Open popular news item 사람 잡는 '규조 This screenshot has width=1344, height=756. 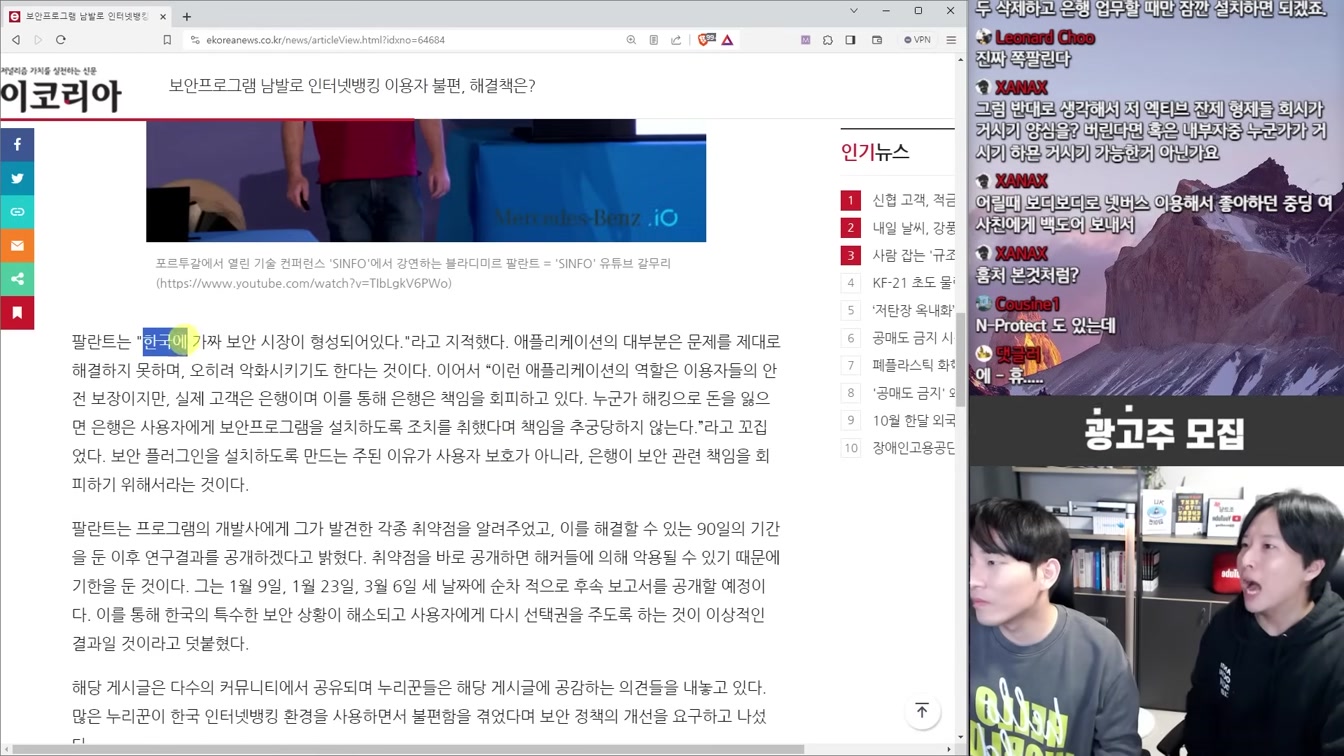point(914,255)
